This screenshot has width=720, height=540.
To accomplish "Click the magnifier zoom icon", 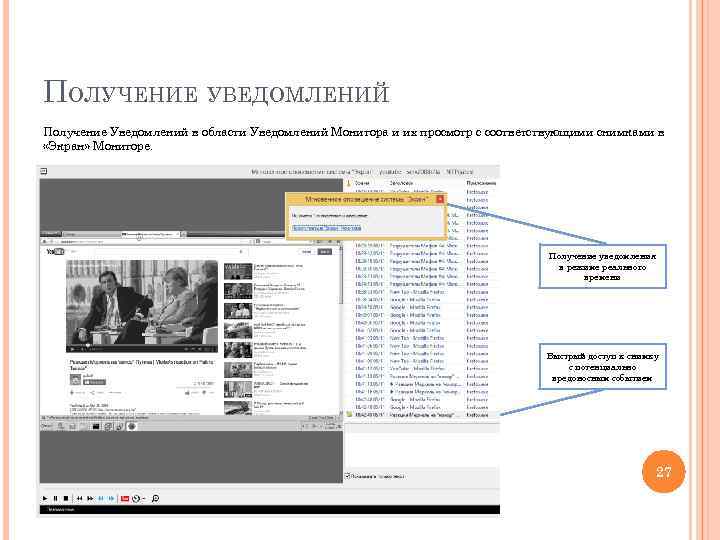I will [155, 498].
